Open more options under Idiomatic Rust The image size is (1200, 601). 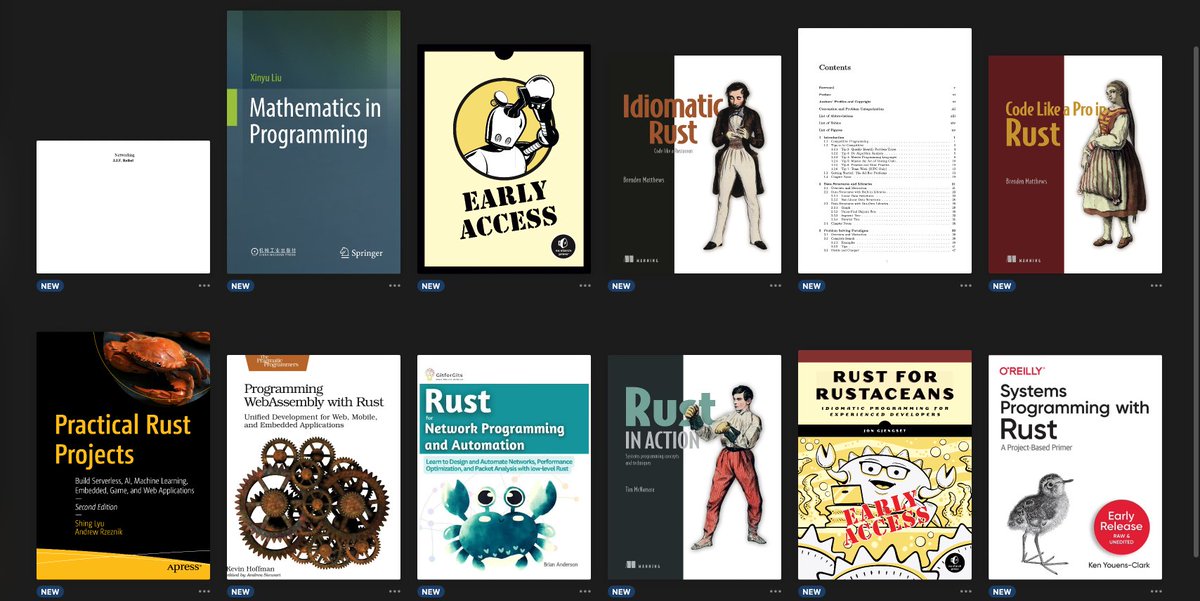pyautogui.click(x=775, y=286)
